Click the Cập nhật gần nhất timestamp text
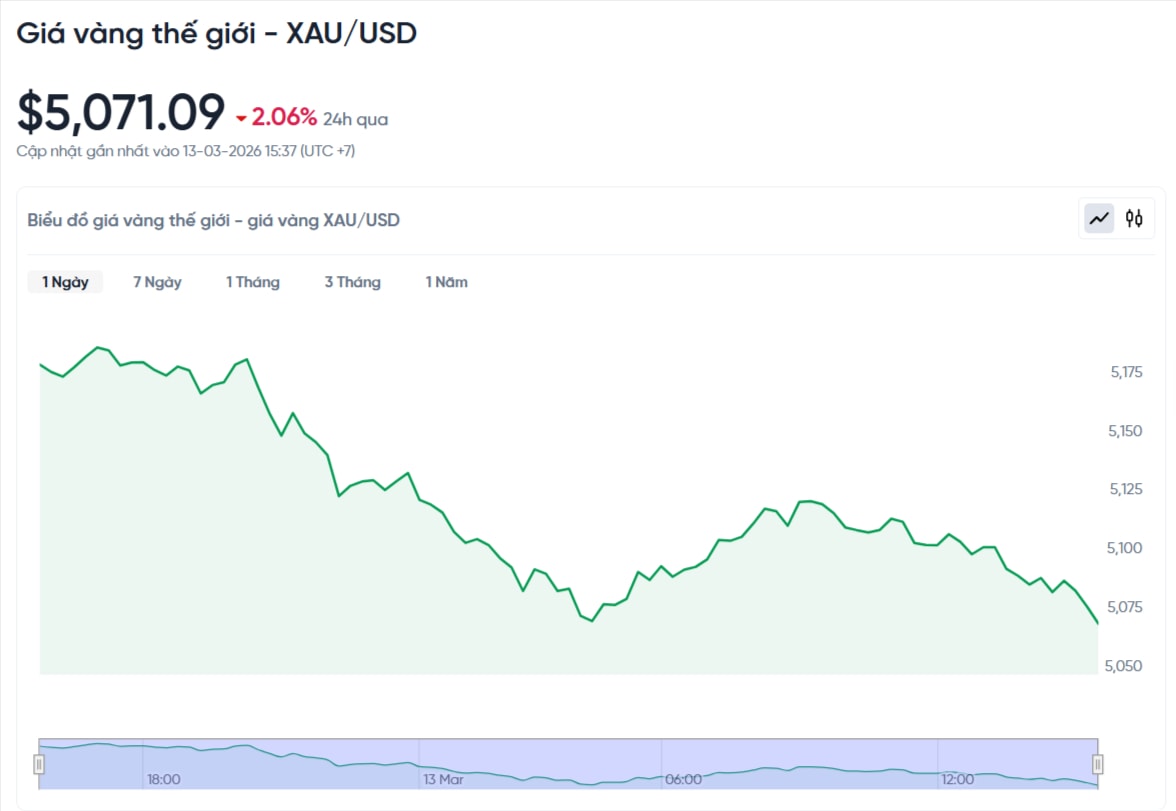Screen dimensions: 1176x811 [x=186, y=150]
